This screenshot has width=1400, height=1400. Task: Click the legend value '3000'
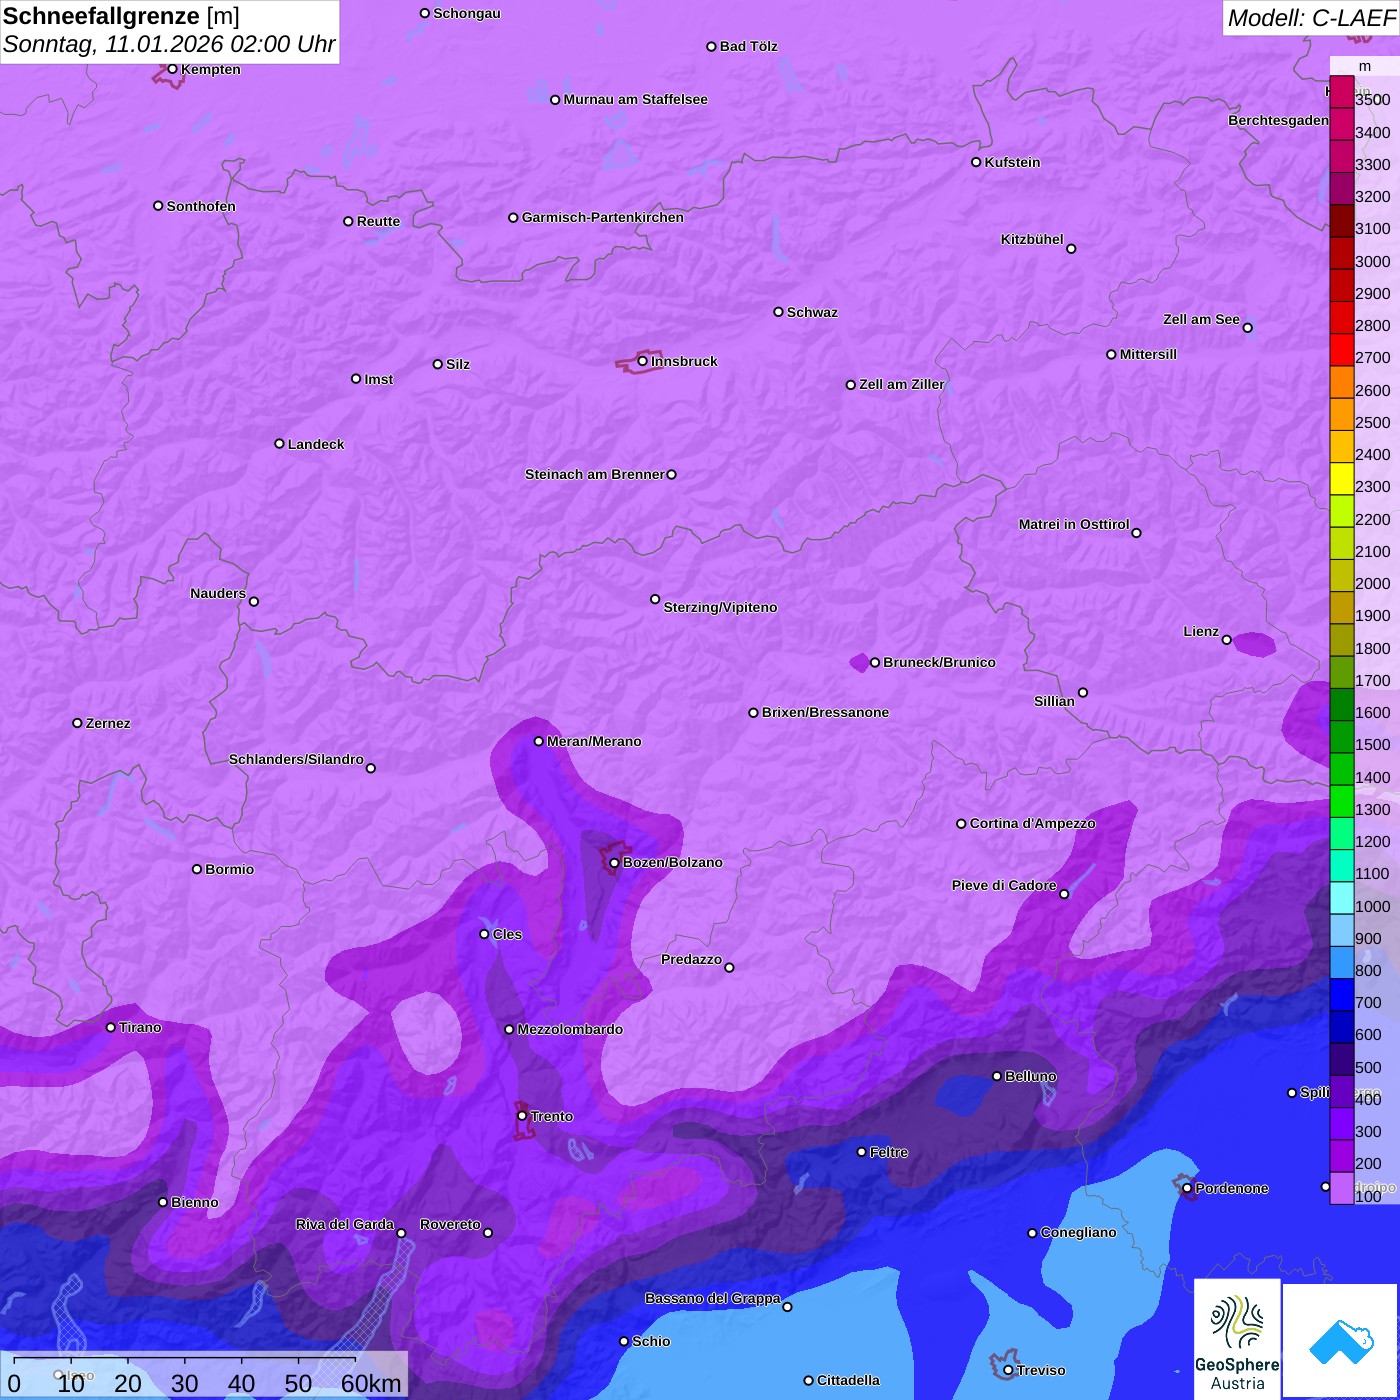tap(1372, 261)
